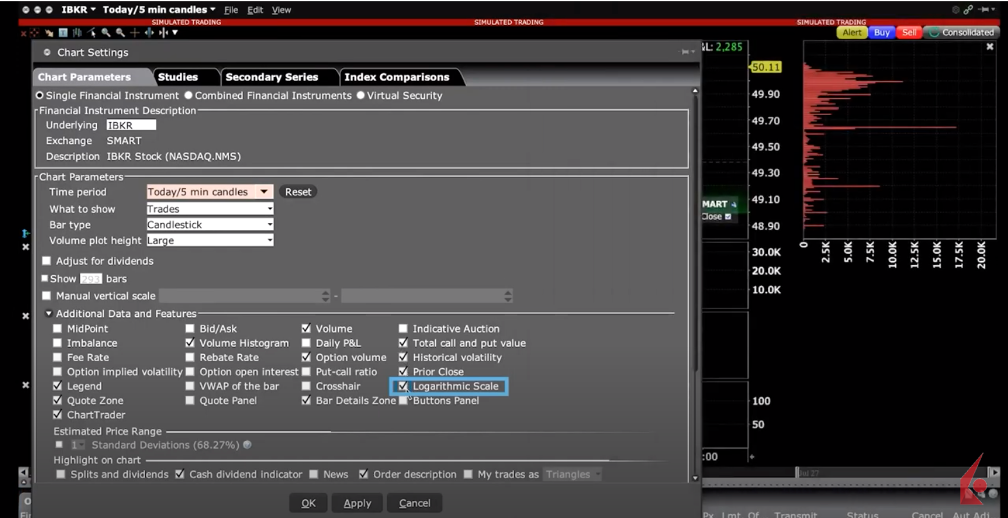
Task: Click the link chain icon at top right
Action: (x=969, y=10)
